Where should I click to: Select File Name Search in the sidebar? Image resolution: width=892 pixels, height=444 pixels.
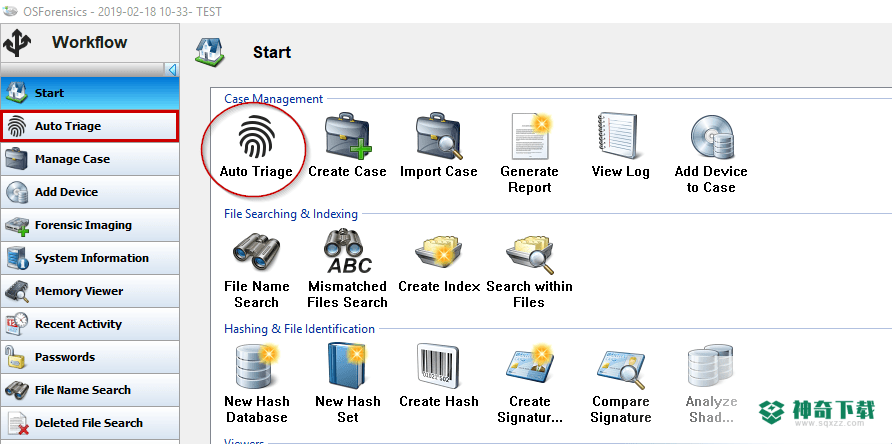(90, 390)
